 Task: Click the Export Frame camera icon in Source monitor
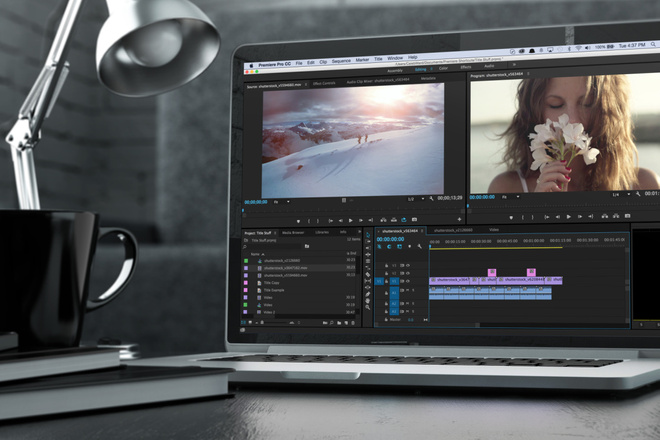pos(414,219)
